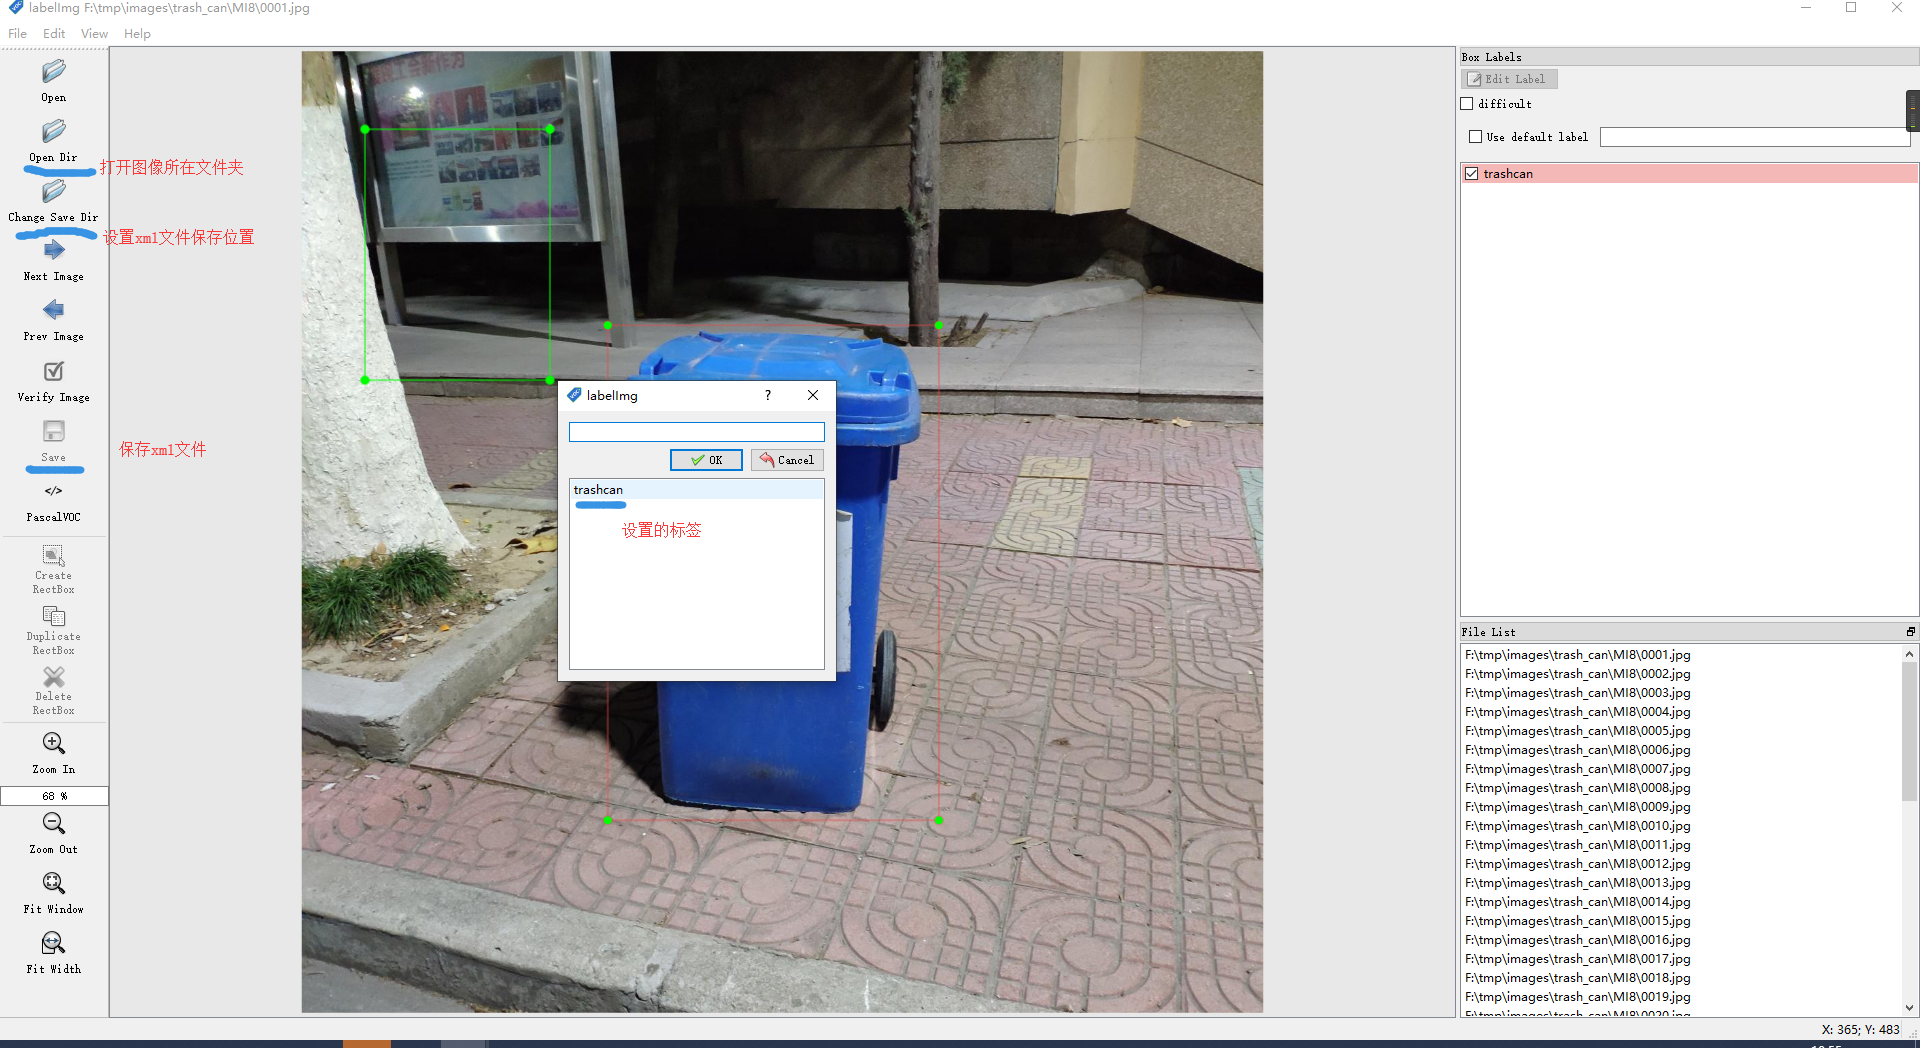Click the File List scroll up arrow
The height and width of the screenshot is (1048, 1920).
[1910, 654]
